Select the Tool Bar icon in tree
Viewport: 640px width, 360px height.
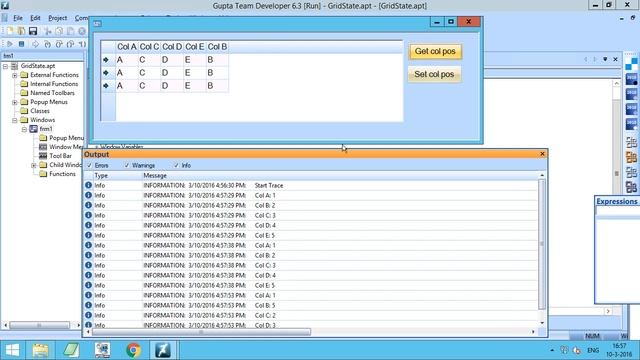[x=43, y=156]
